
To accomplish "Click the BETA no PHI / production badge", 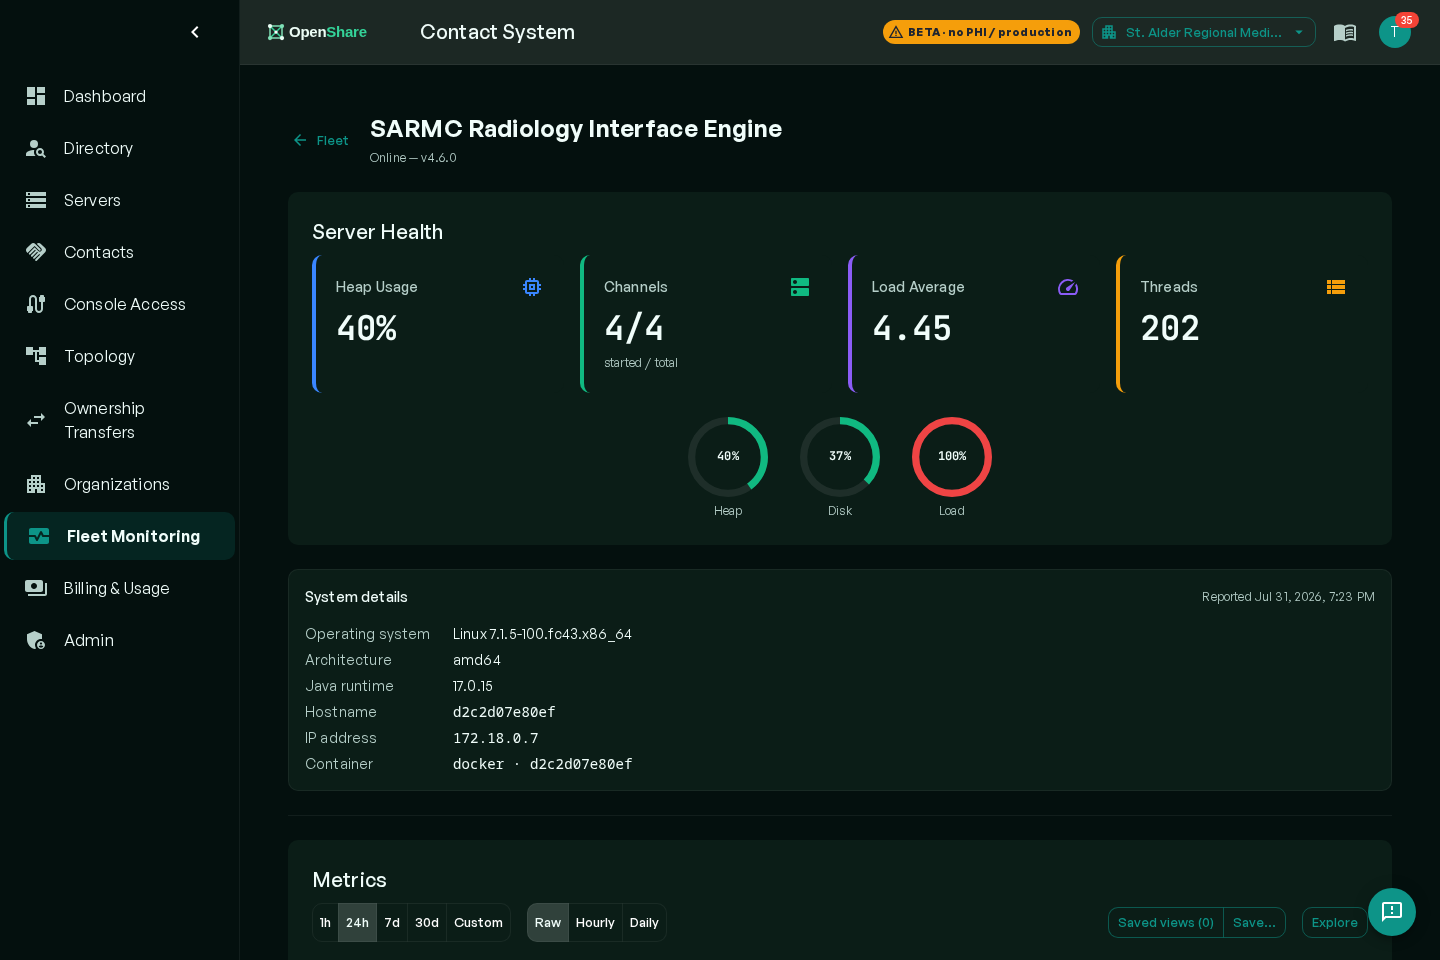I will point(981,32).
